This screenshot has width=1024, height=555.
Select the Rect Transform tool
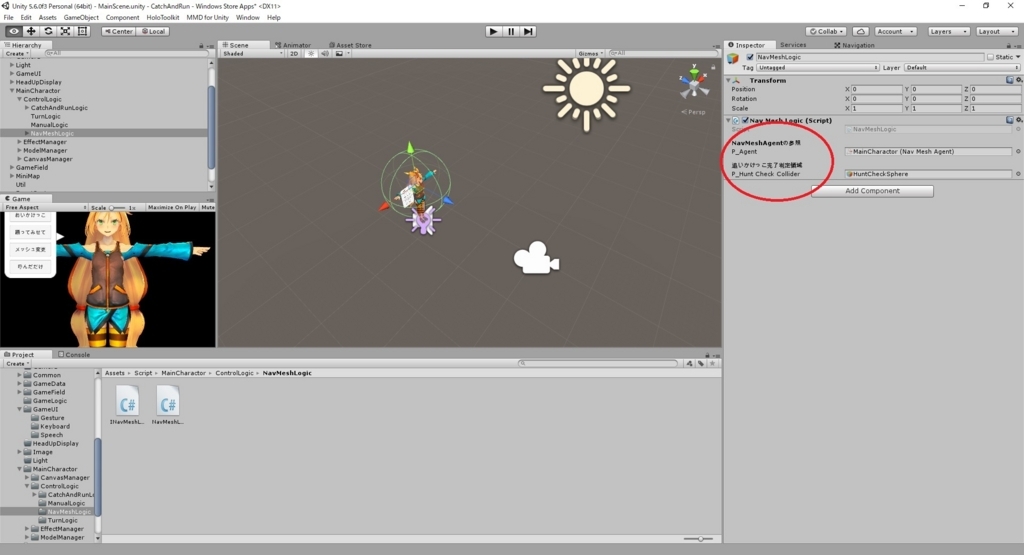tap(82, 31)
